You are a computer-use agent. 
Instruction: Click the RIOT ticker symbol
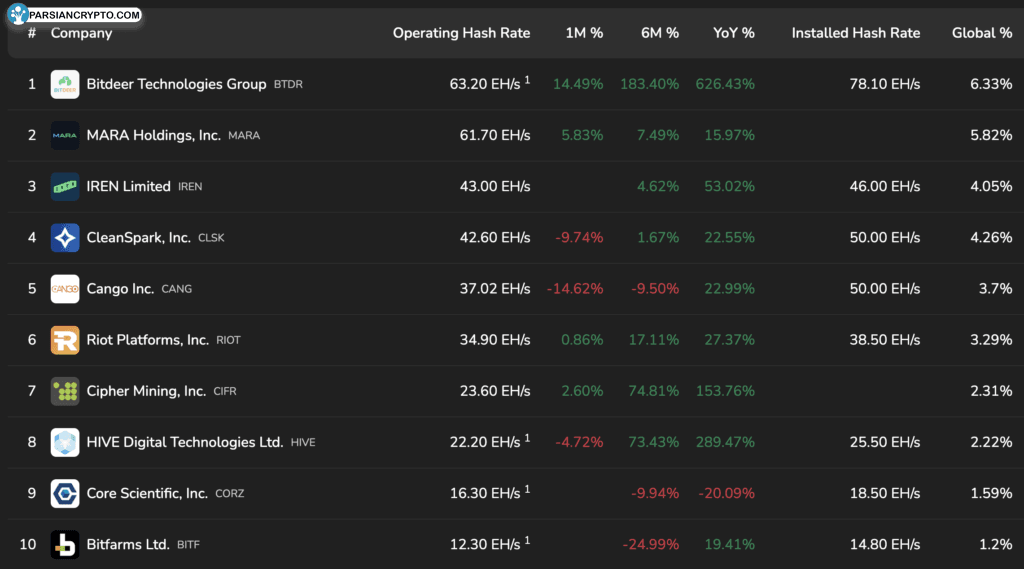[x=229, y=340]
